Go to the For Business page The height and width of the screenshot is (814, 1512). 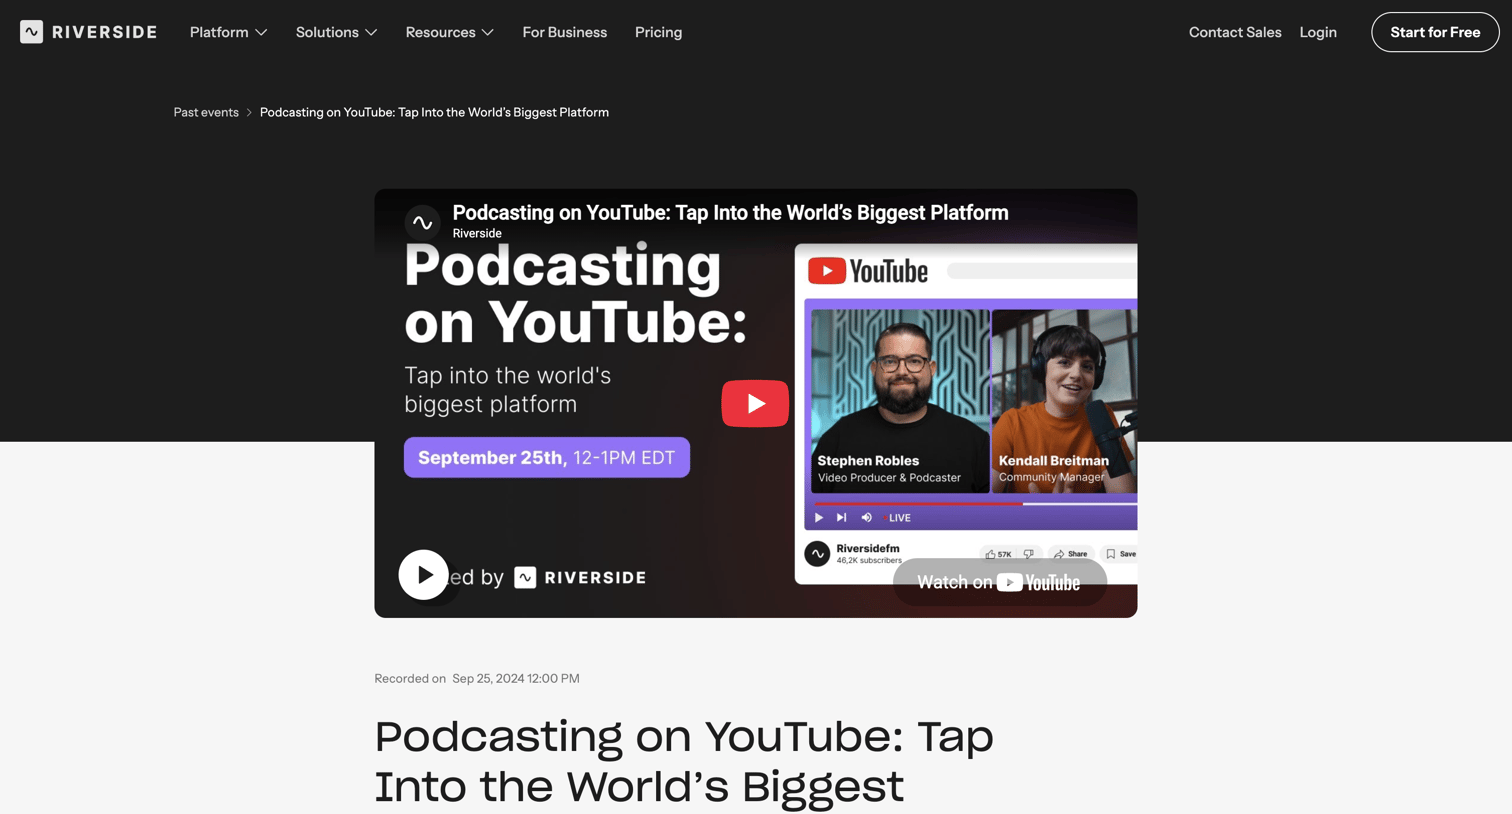coord(564,32)
